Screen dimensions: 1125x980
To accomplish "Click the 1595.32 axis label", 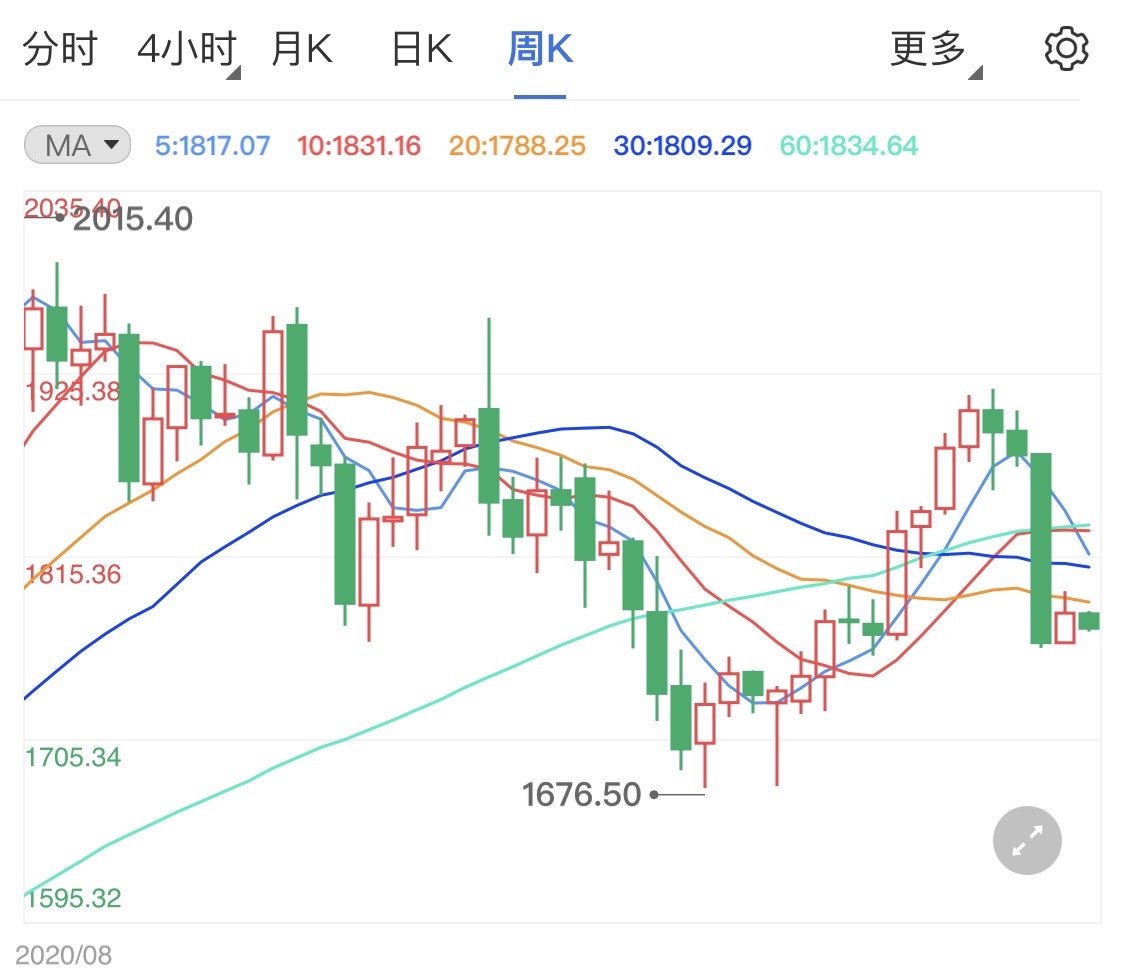I will click(72, 897).
